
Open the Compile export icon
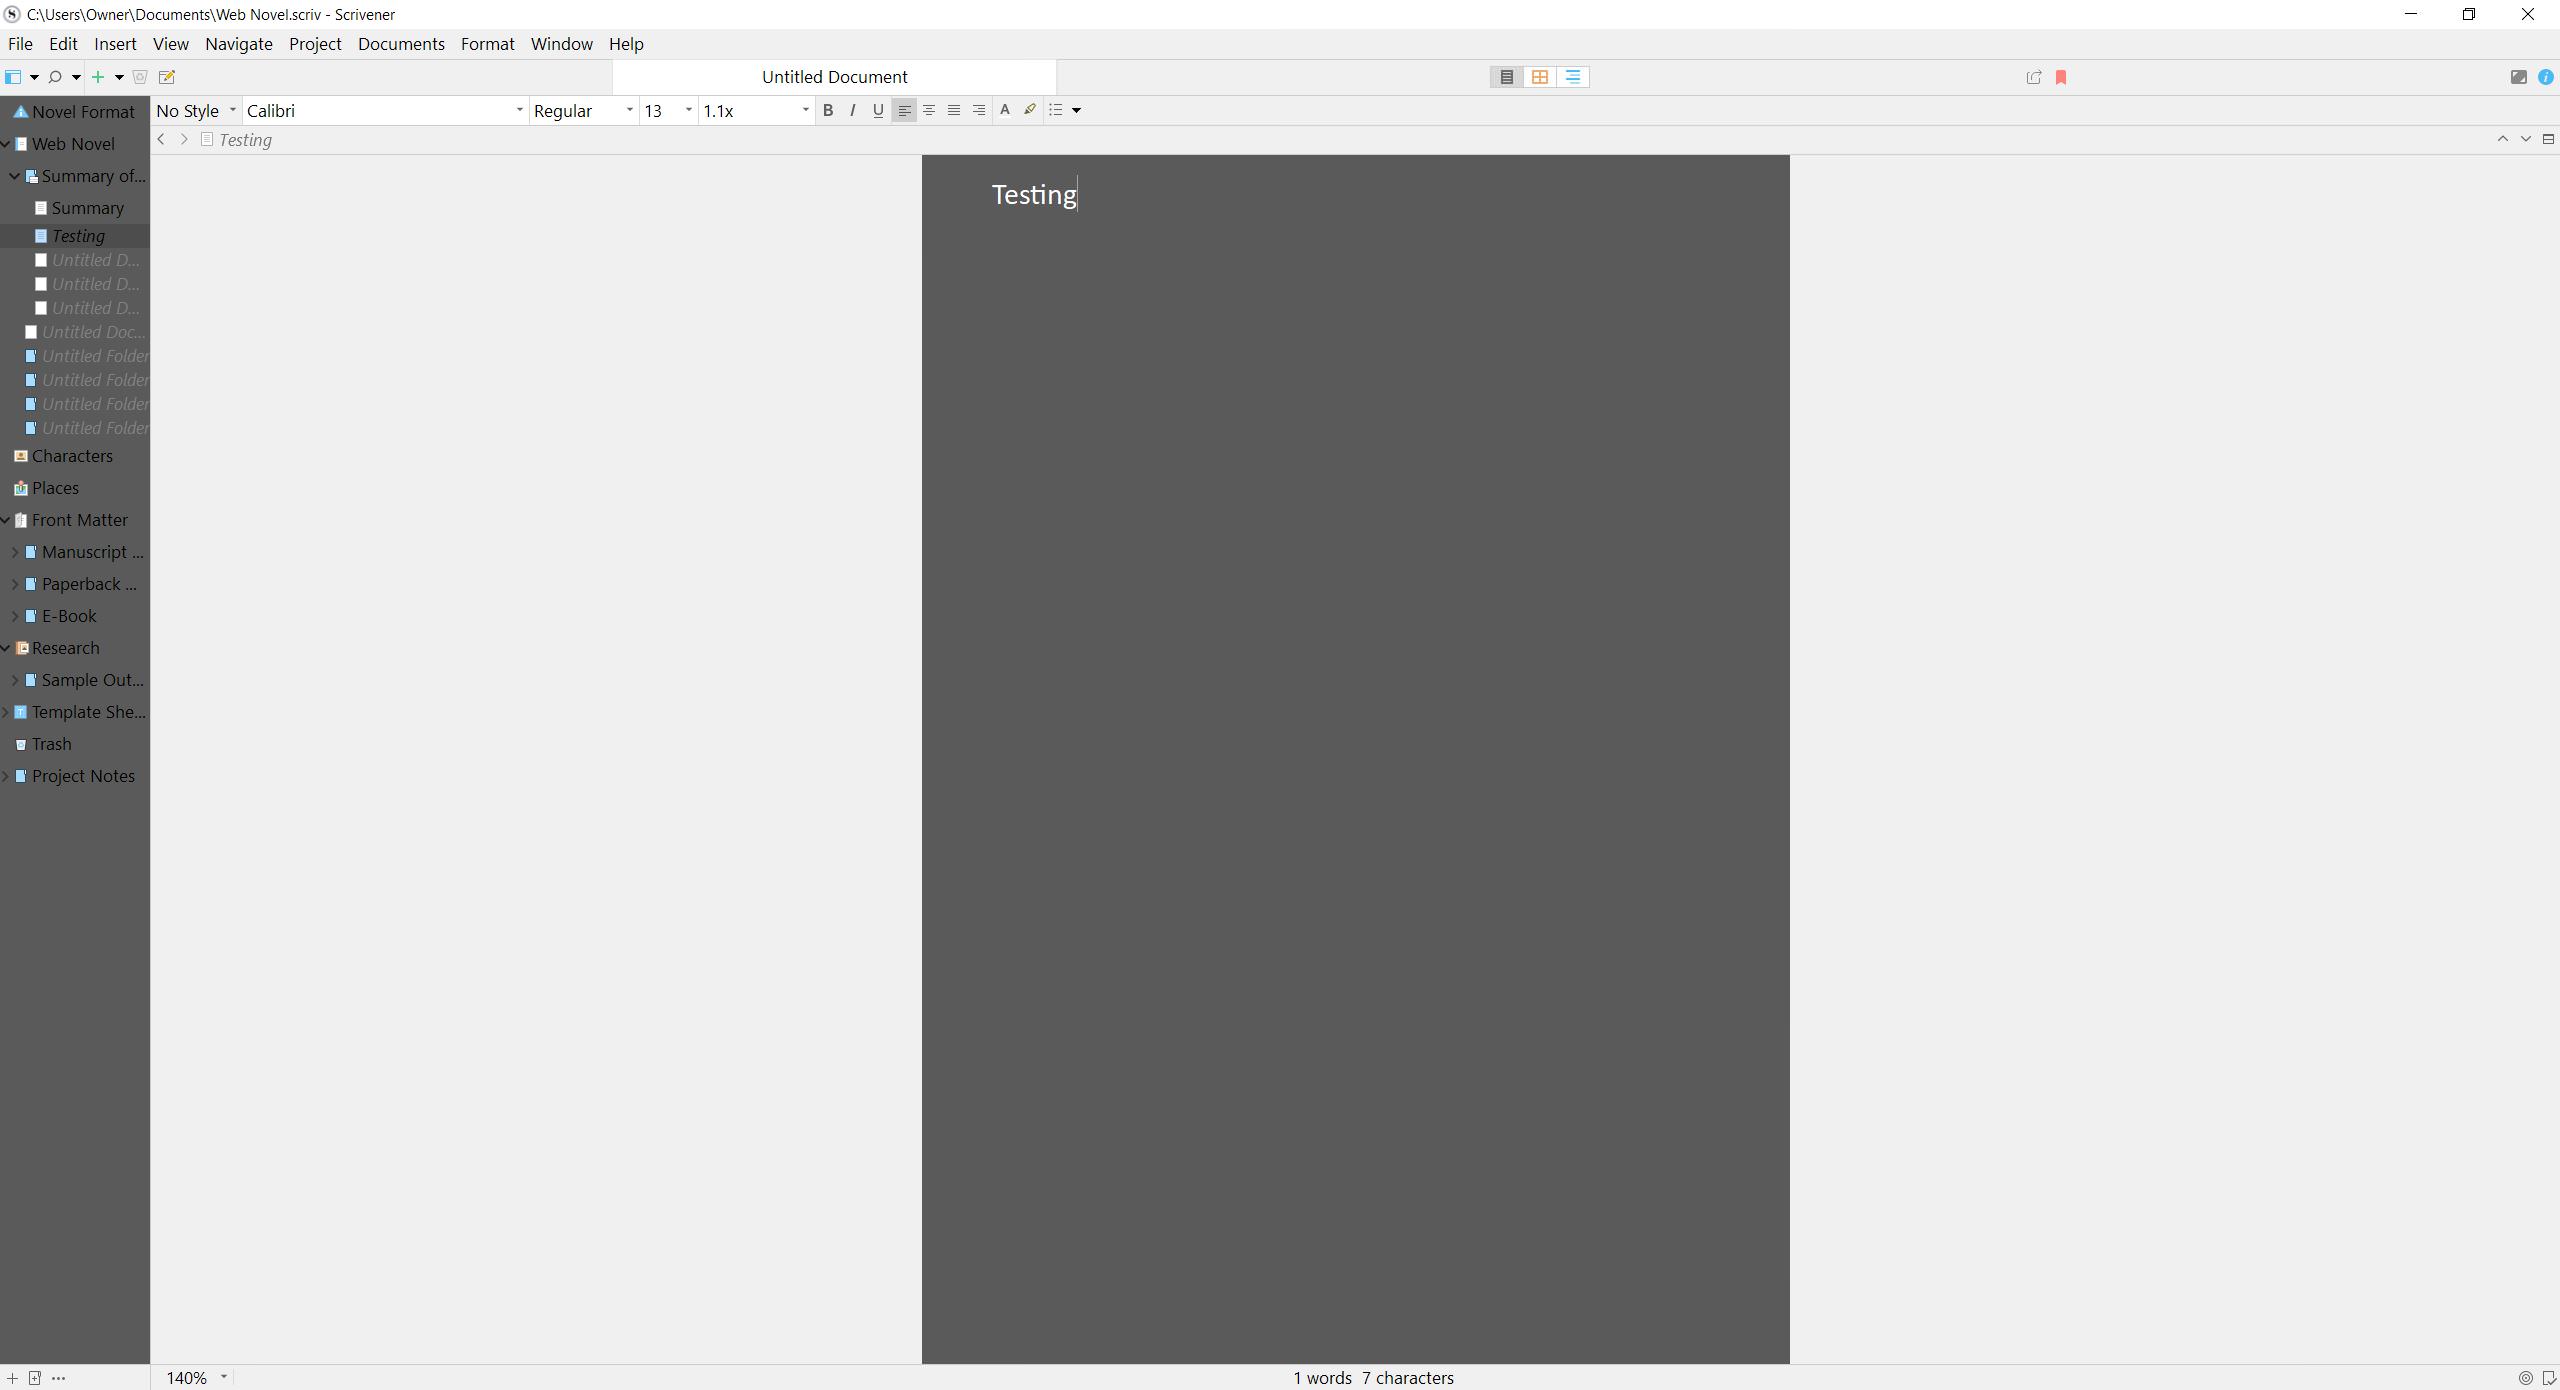(2033, 77)
